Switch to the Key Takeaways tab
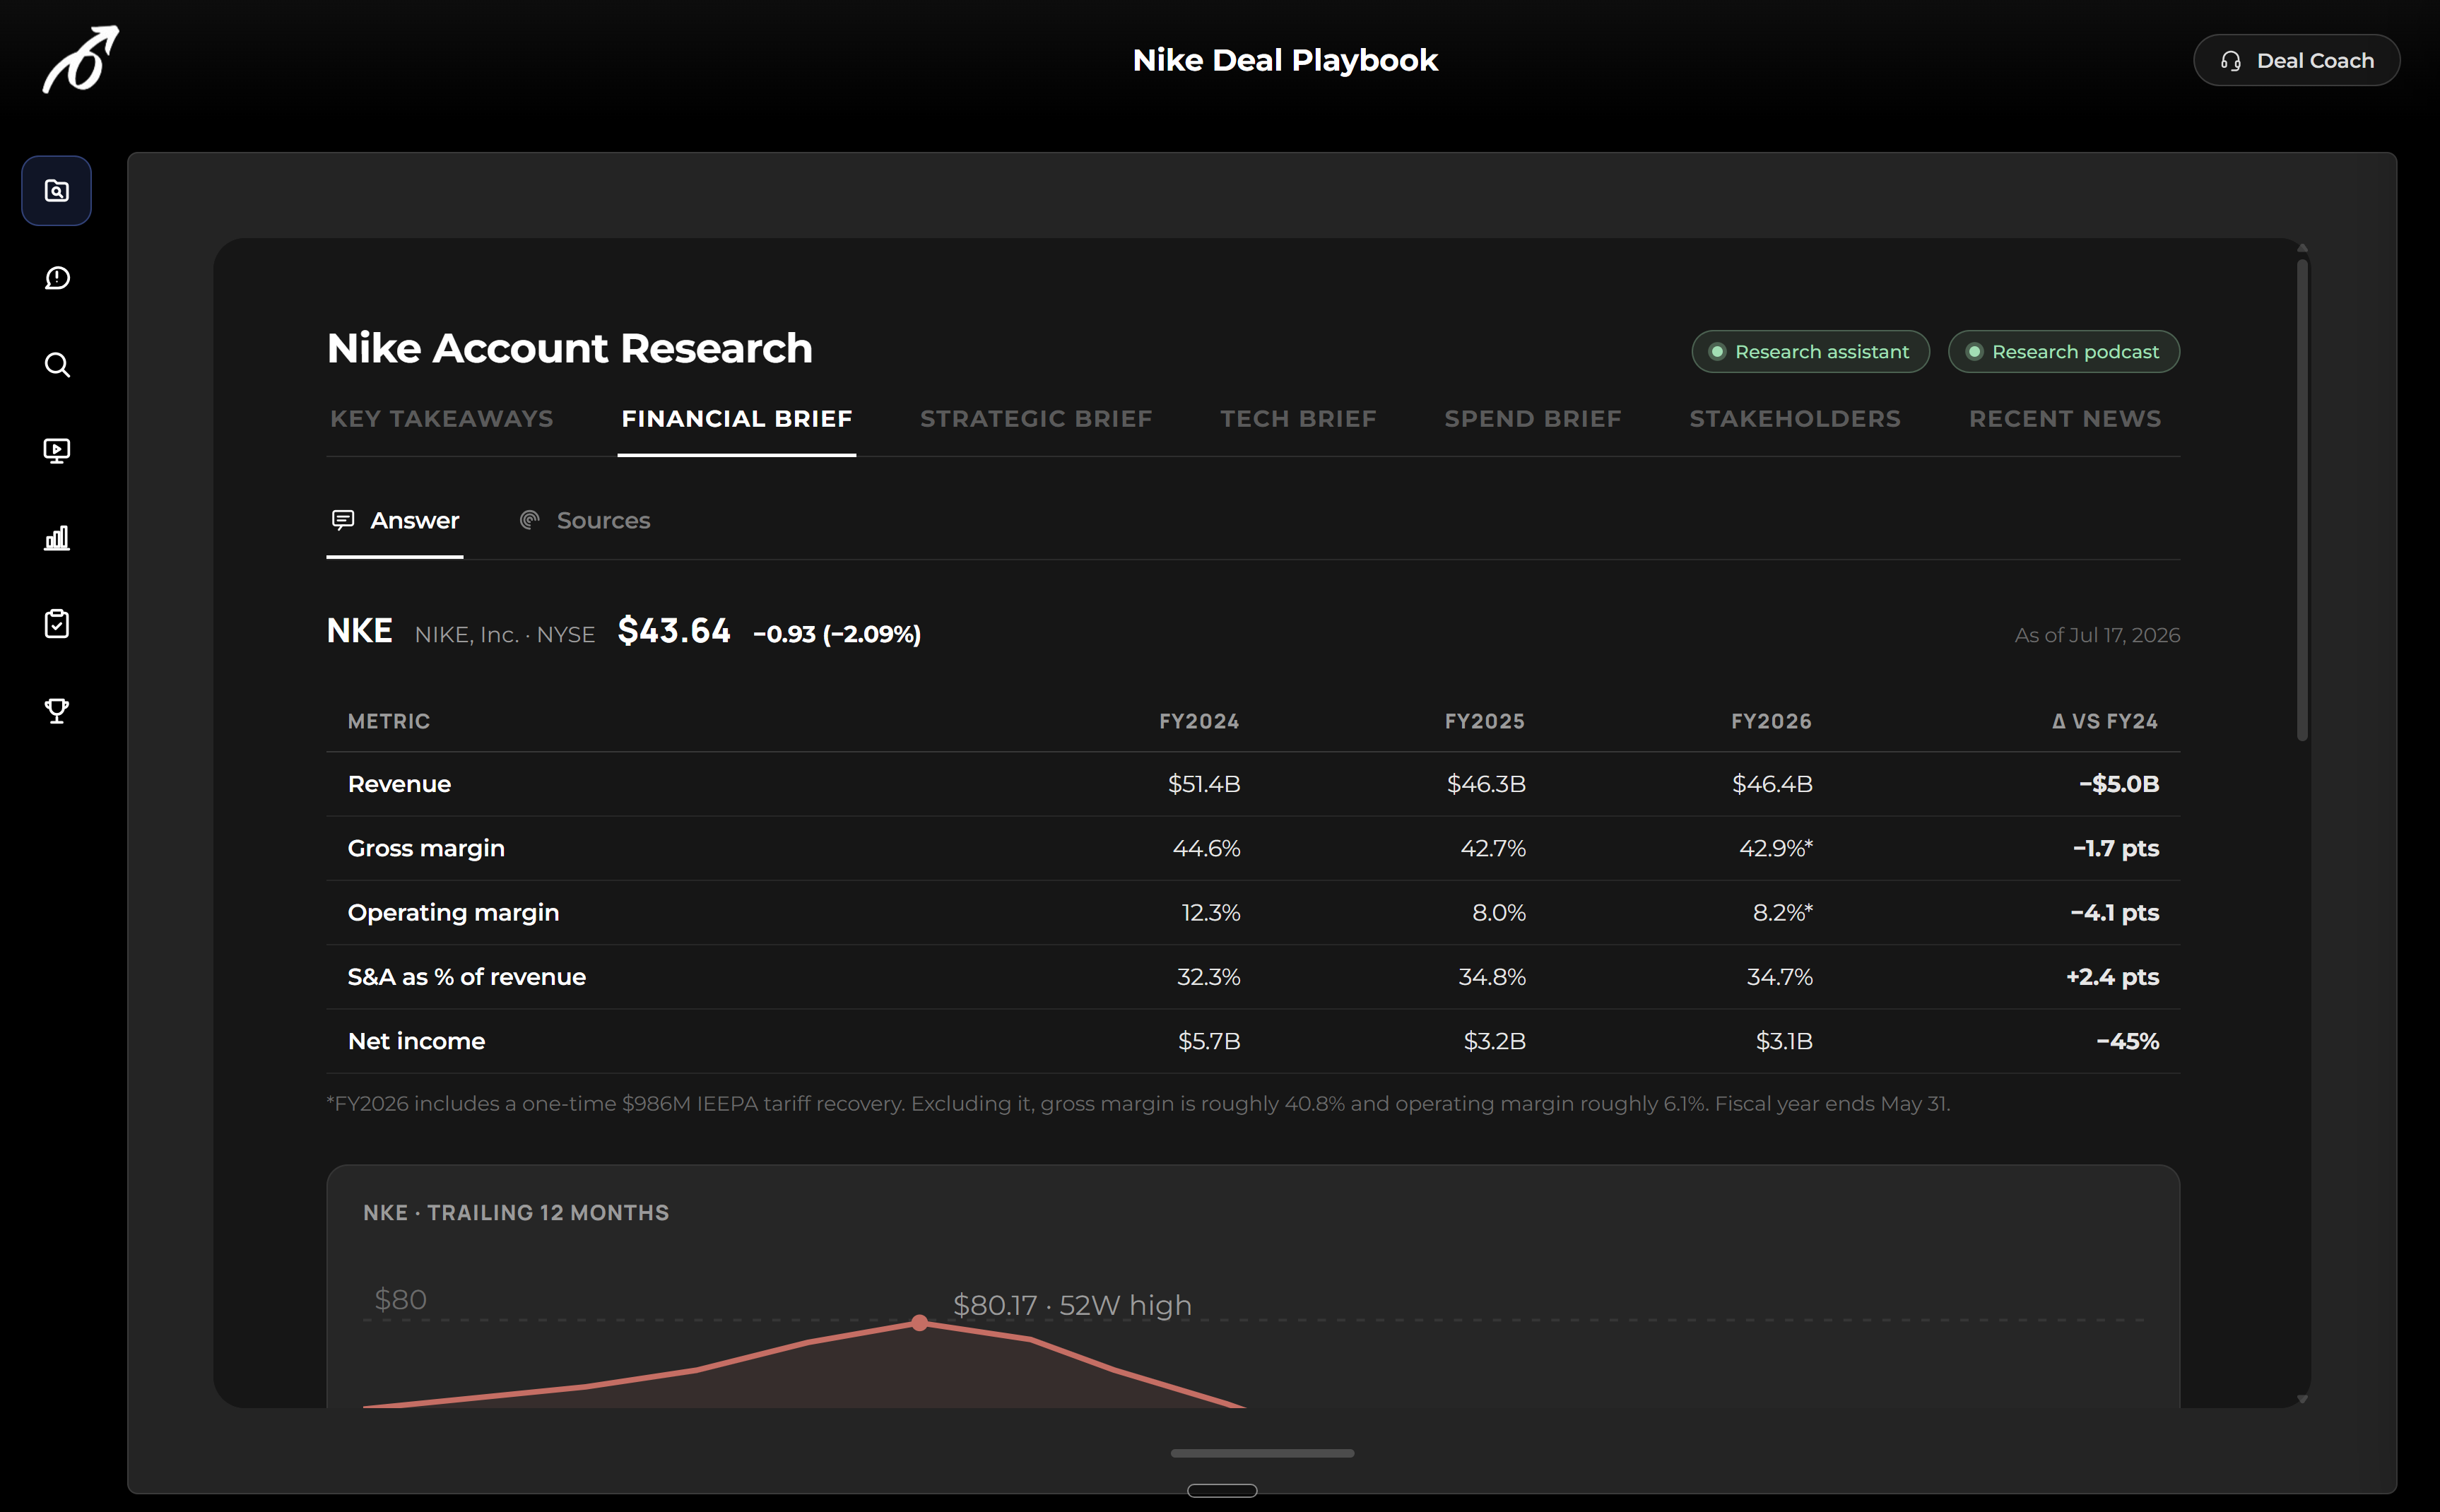Viewport: 2440px width, 1512px height. tap(442, 419)
